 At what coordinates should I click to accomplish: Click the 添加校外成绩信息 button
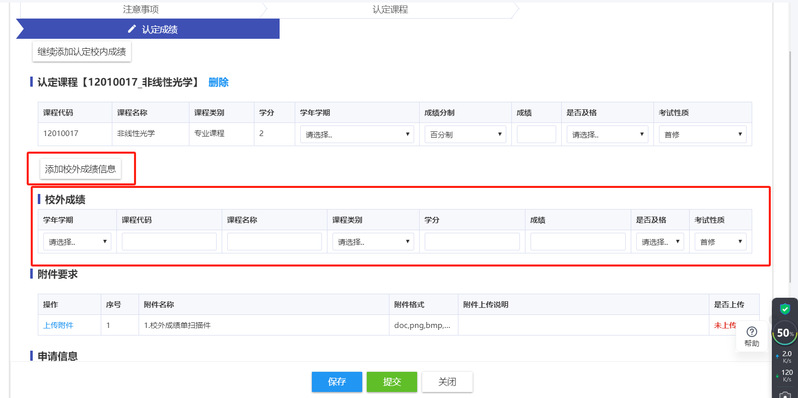[80, 169]
